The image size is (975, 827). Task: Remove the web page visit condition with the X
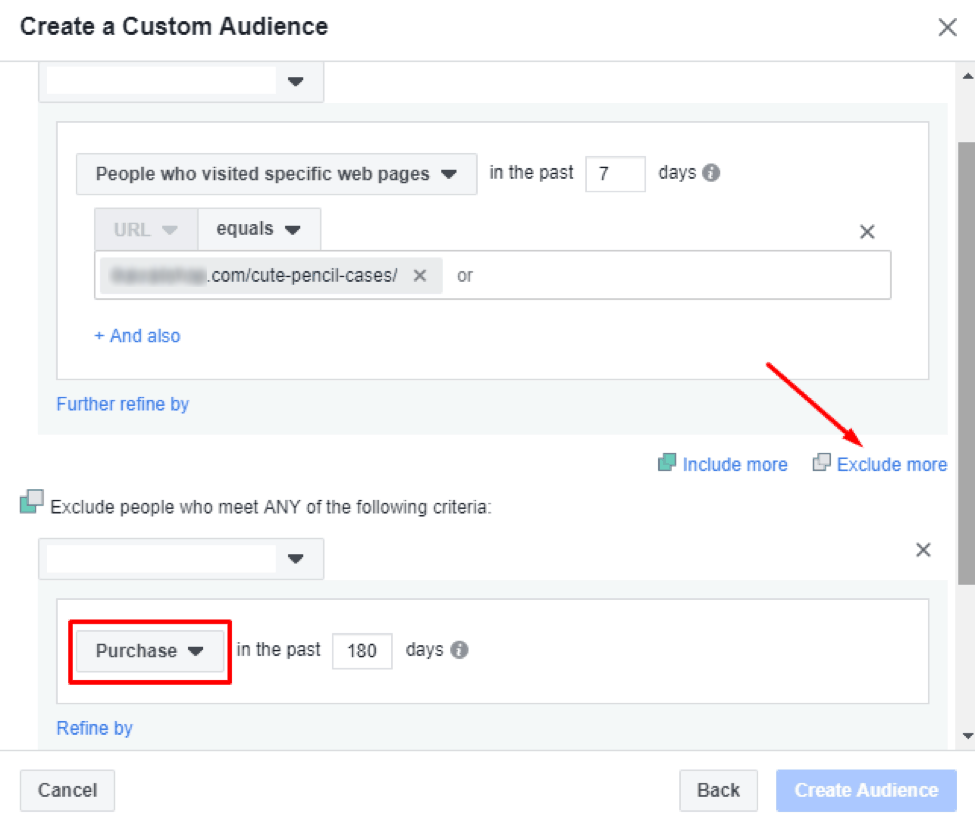[x=866, y=231]
